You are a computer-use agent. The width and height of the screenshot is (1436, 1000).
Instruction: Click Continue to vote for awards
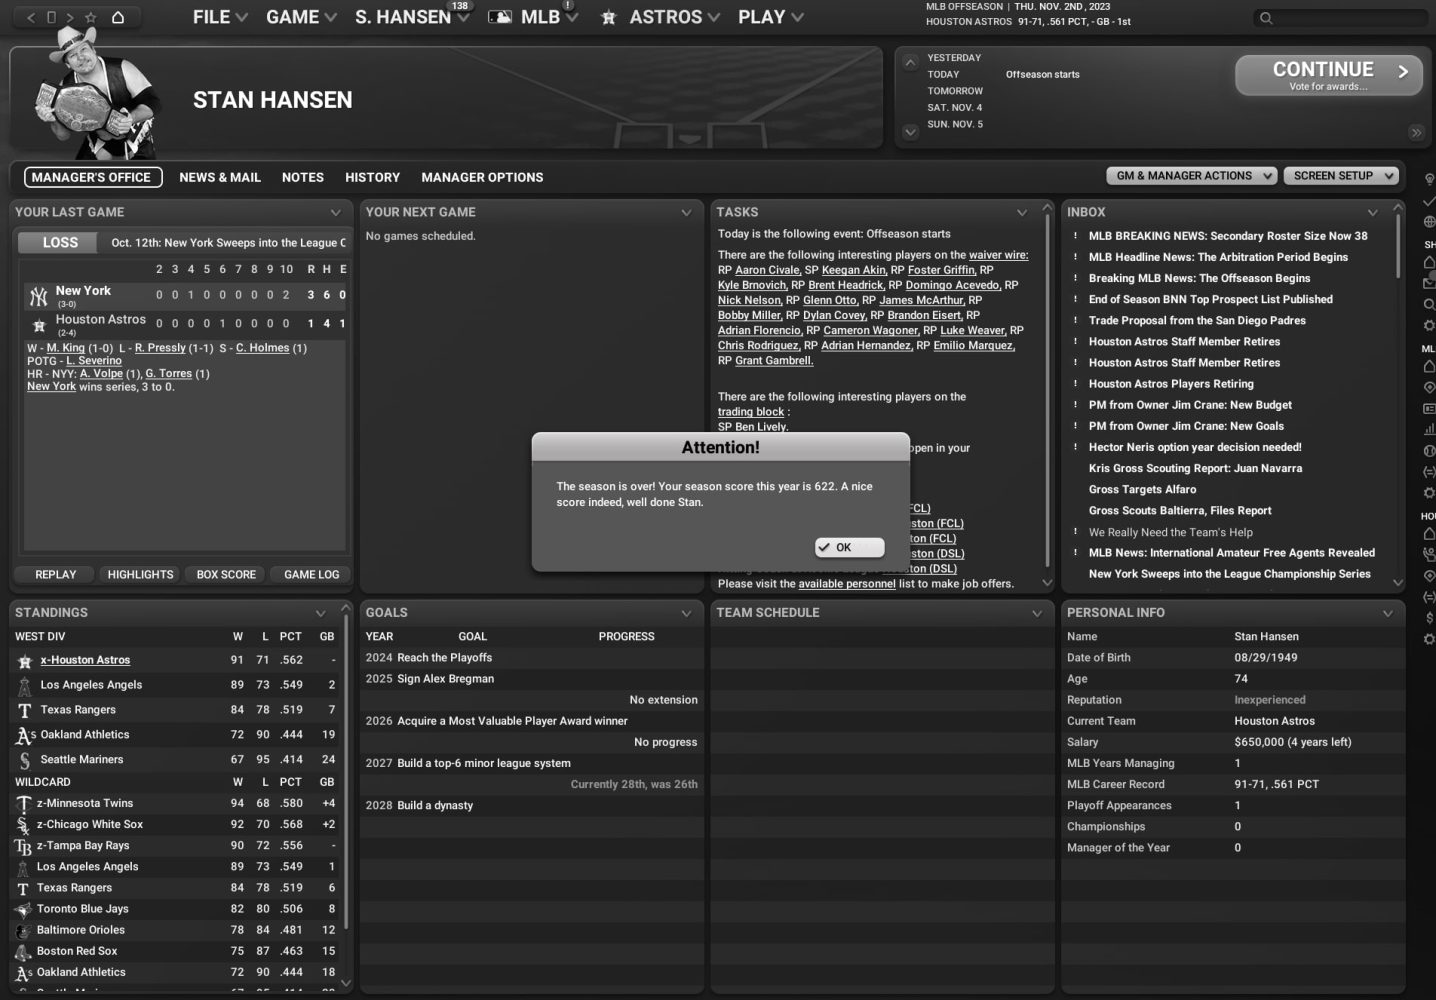pyautogui.click(x=1328, y=75)
